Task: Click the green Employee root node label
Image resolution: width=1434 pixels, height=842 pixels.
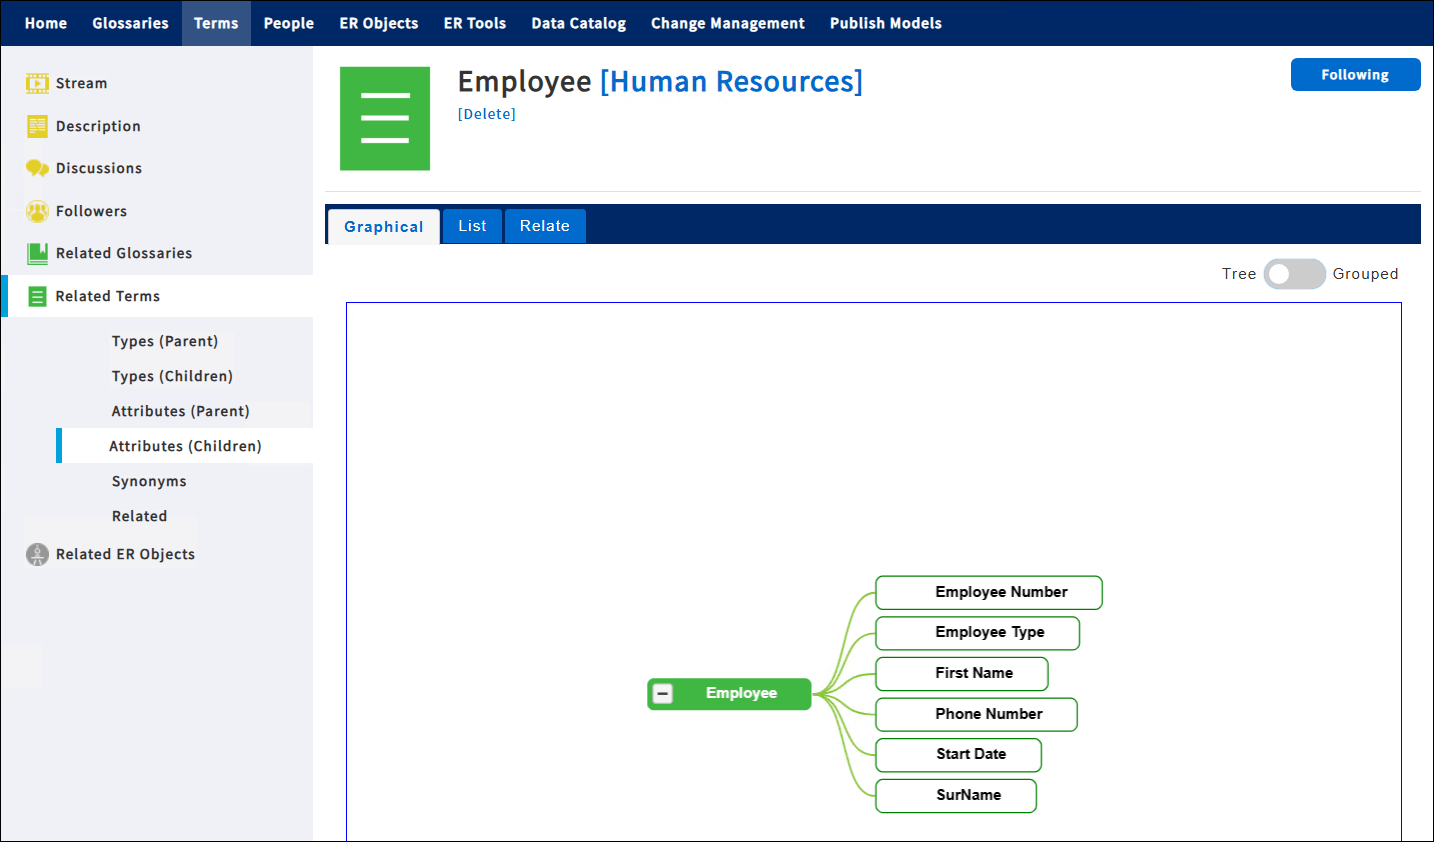Action: coord(741,693)
